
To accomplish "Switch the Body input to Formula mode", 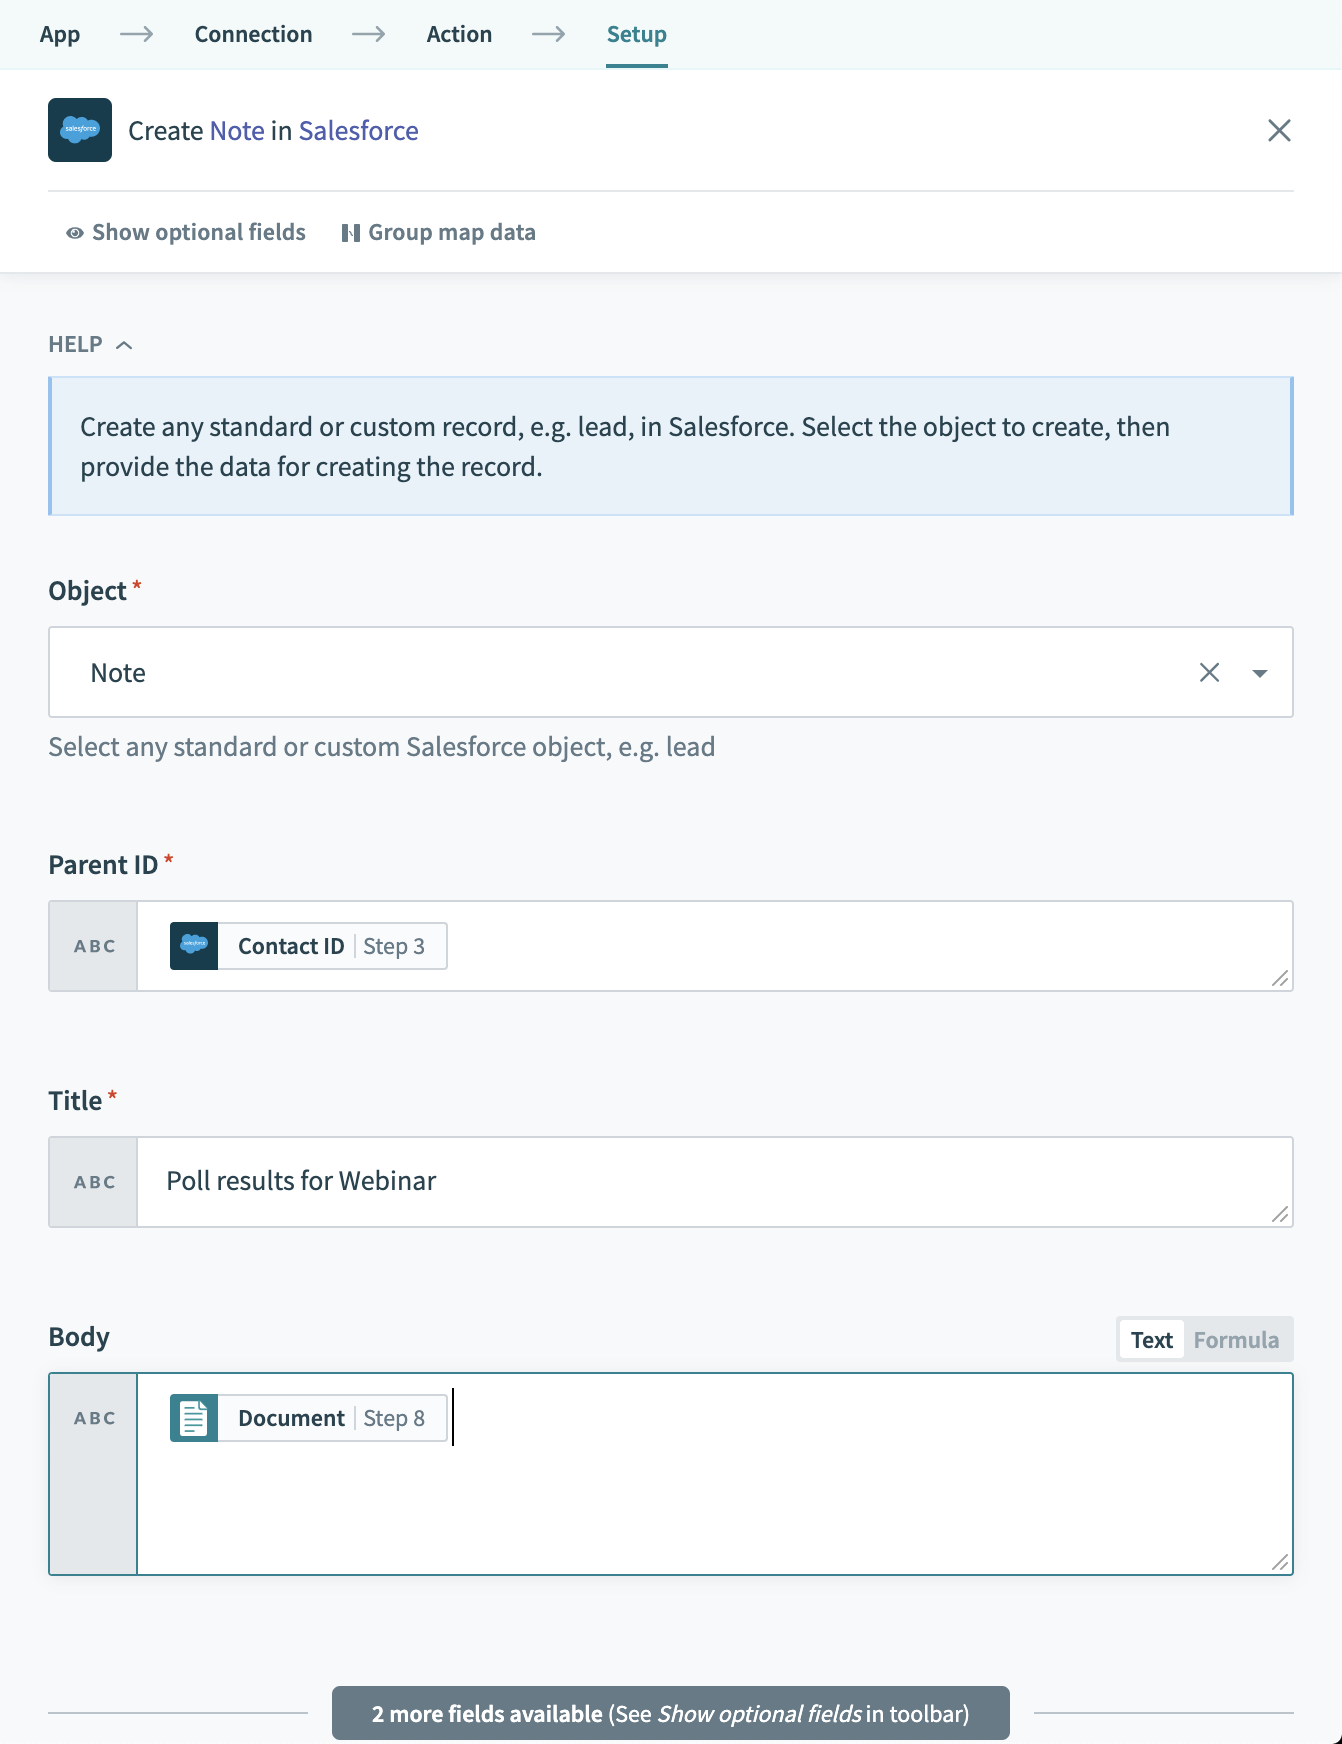I will (1236, 1339).
